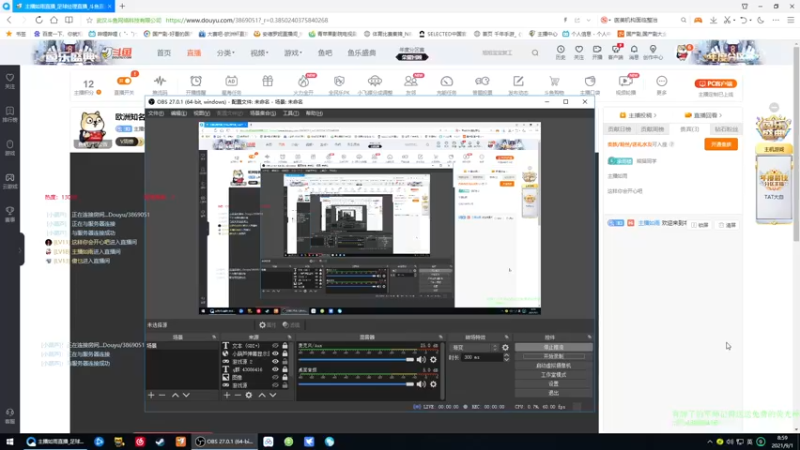Toggle lock on 图像 source

pyautogui.click(x=285, y=378)
